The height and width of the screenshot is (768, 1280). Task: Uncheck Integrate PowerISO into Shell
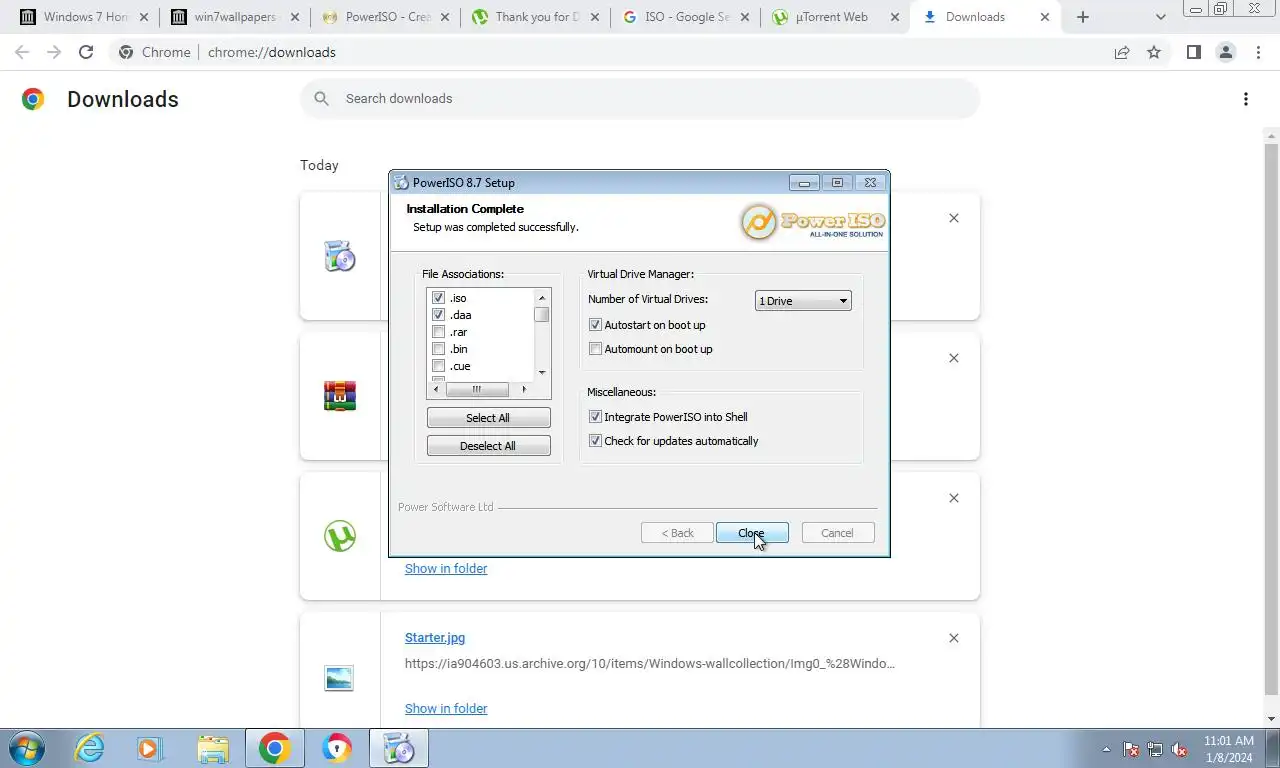click(596, 417)
